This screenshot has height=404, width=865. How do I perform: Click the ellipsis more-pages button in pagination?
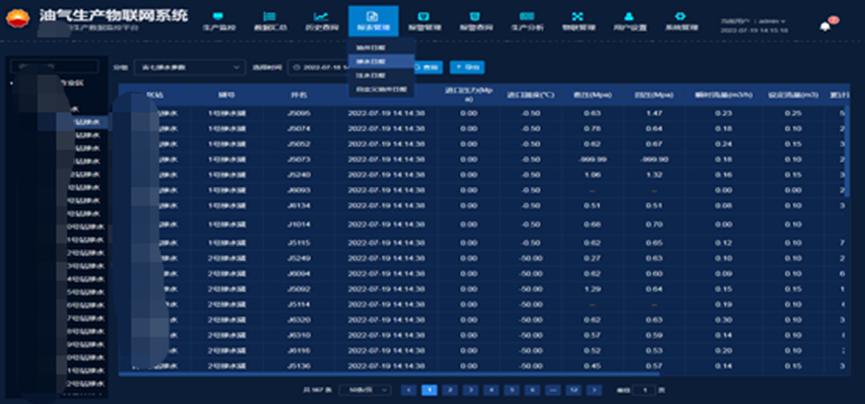[x=552, y=390]
